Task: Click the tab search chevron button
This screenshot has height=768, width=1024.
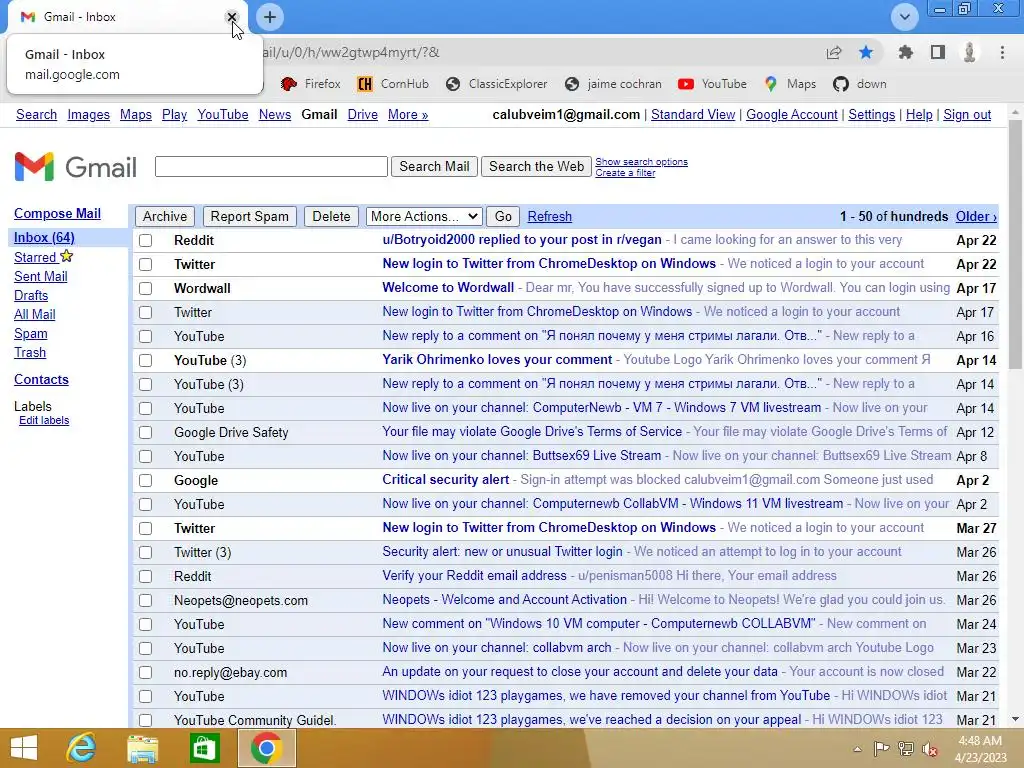Action: [904, 17]
